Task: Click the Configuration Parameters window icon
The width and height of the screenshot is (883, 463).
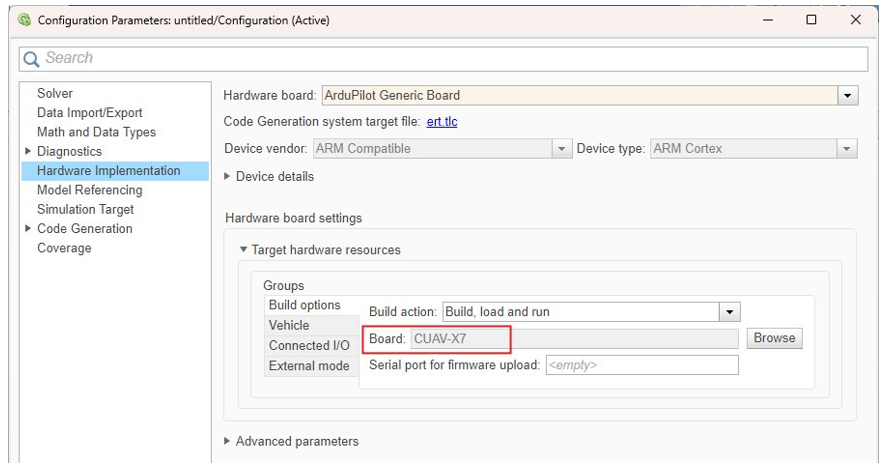Action: pos(24,20)
